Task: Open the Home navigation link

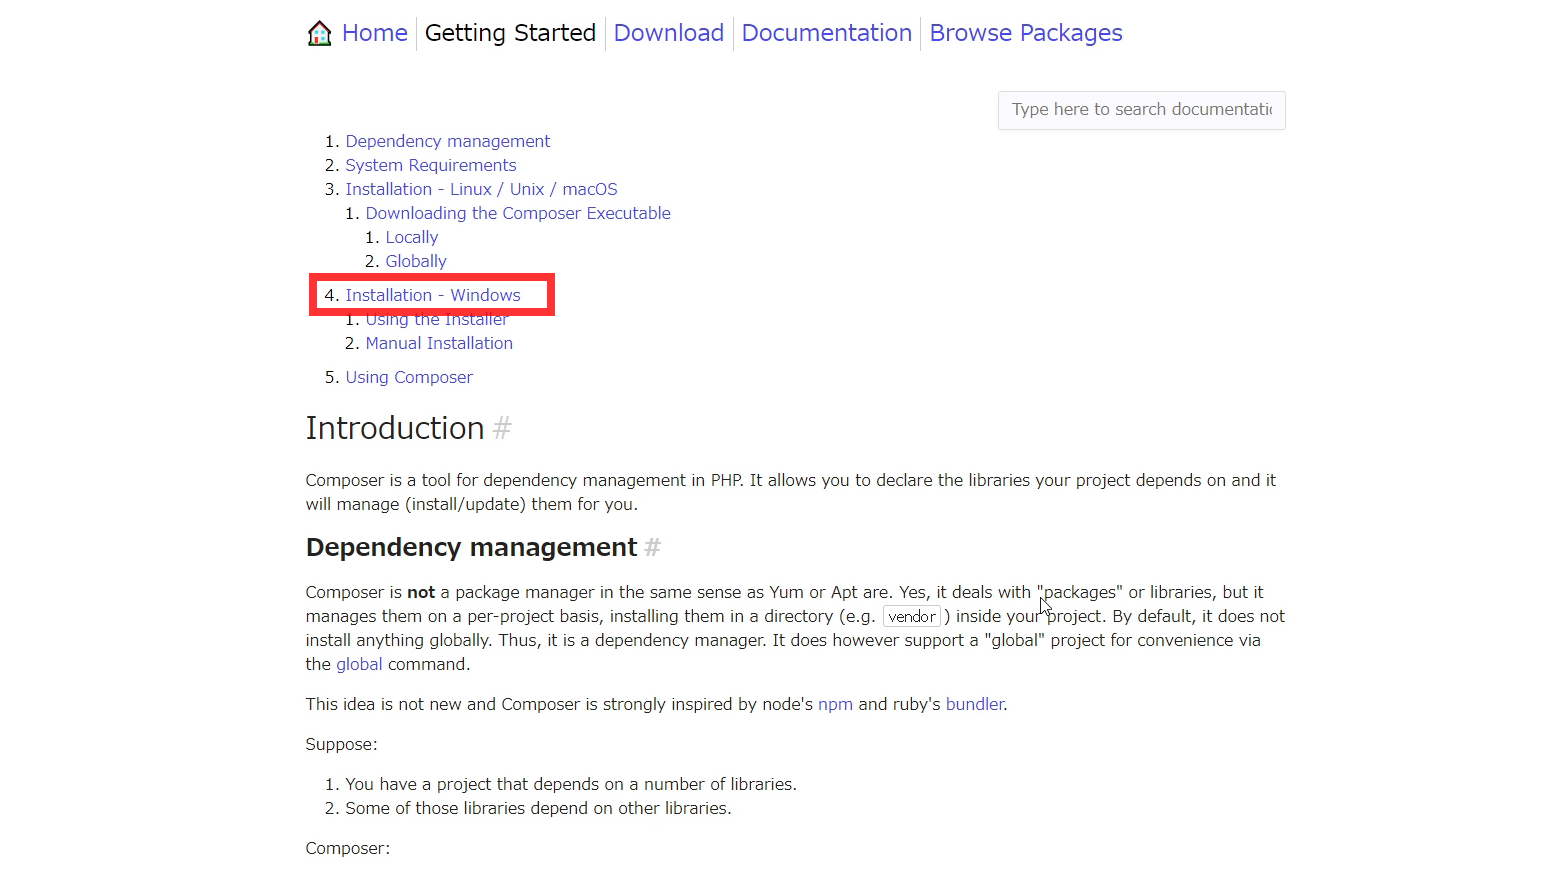Action: (x=375, y=33)
